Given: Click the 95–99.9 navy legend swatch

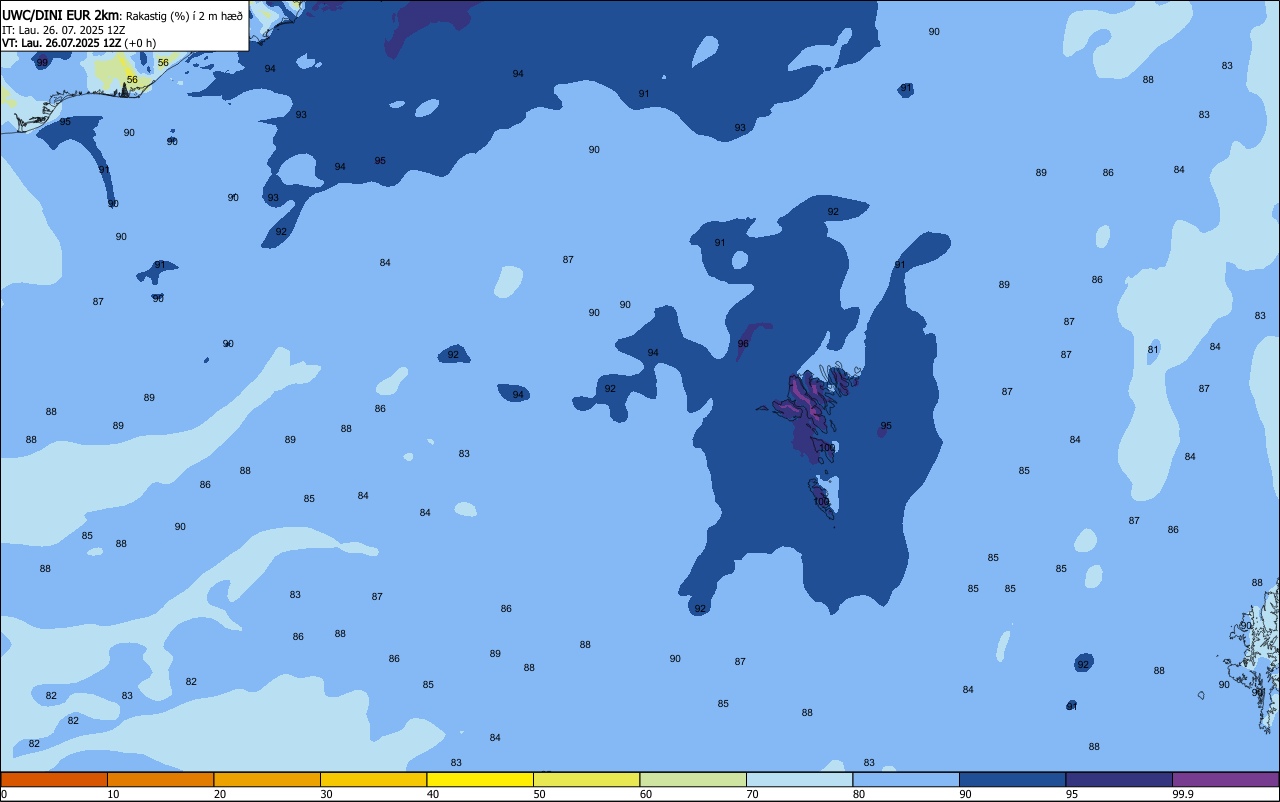Looking at the screenshot, I should pos(1119,779).
